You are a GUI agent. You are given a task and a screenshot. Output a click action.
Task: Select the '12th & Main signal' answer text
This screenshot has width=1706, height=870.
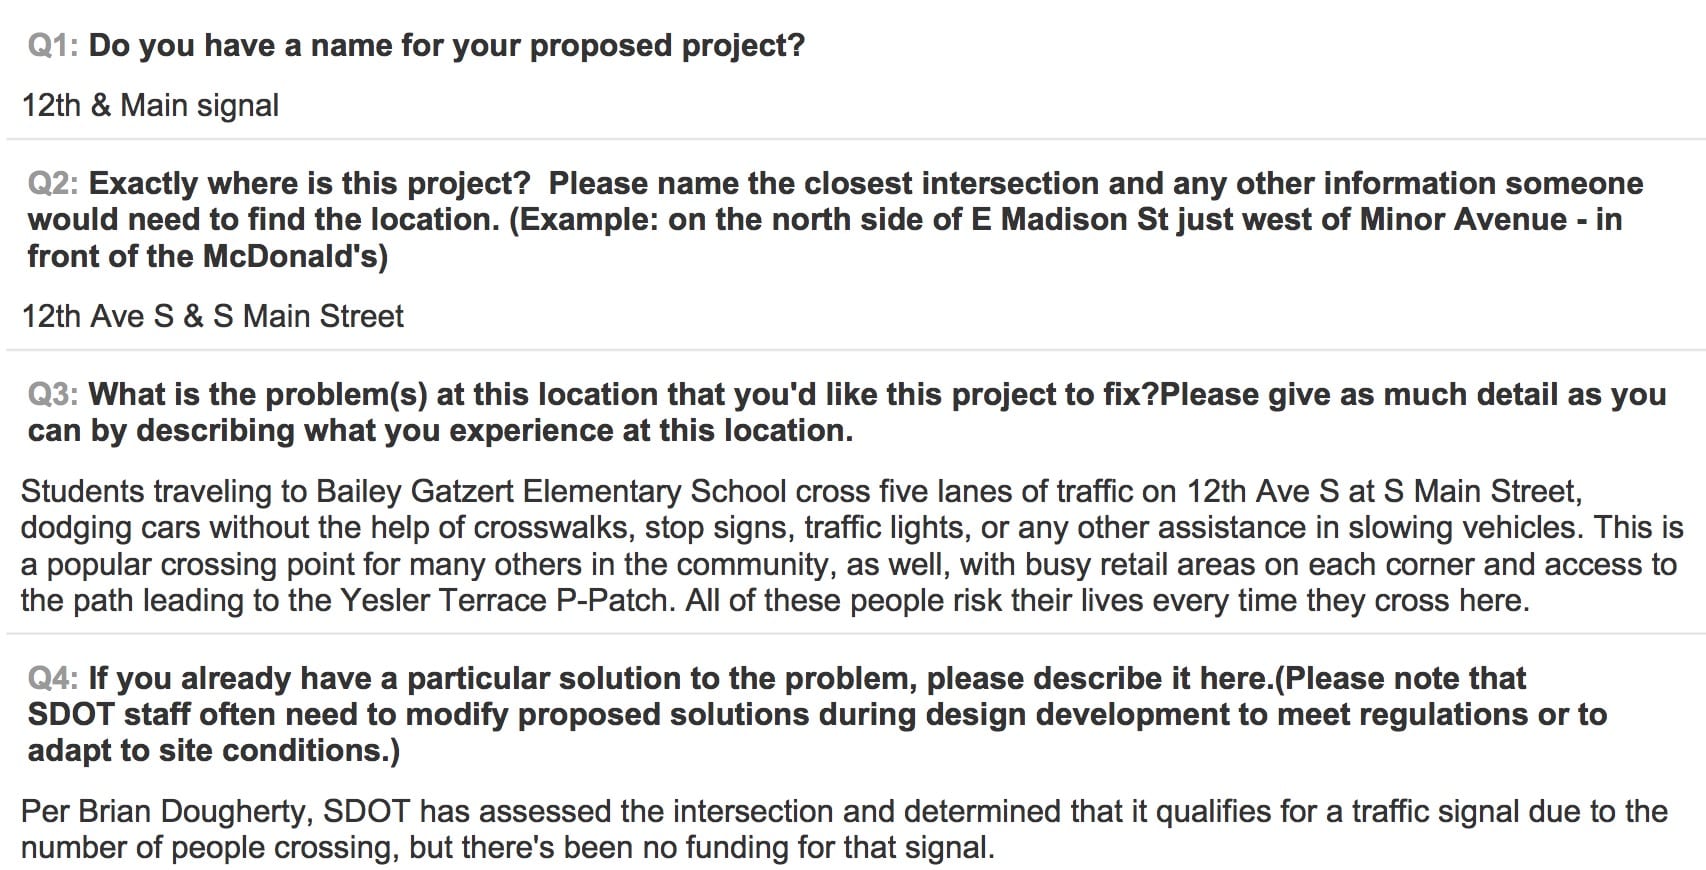point(150,105)
